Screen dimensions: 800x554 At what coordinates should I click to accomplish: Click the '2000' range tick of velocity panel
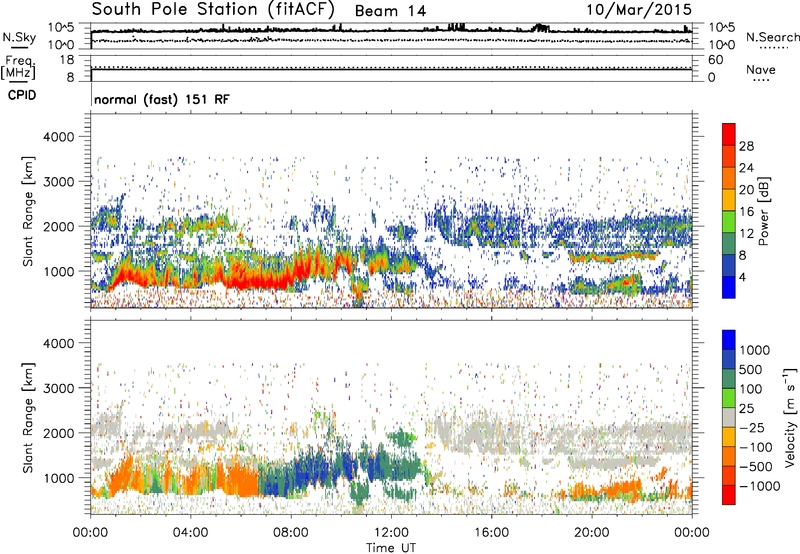point(59,433)
